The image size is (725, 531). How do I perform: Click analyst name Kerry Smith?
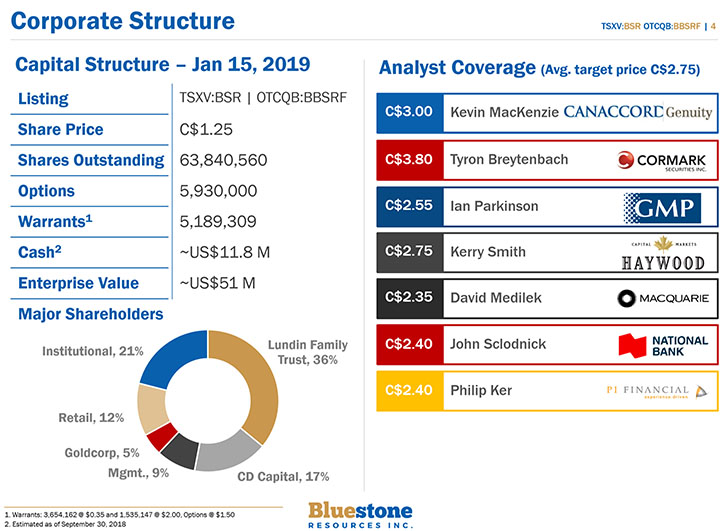pos(488,252)
